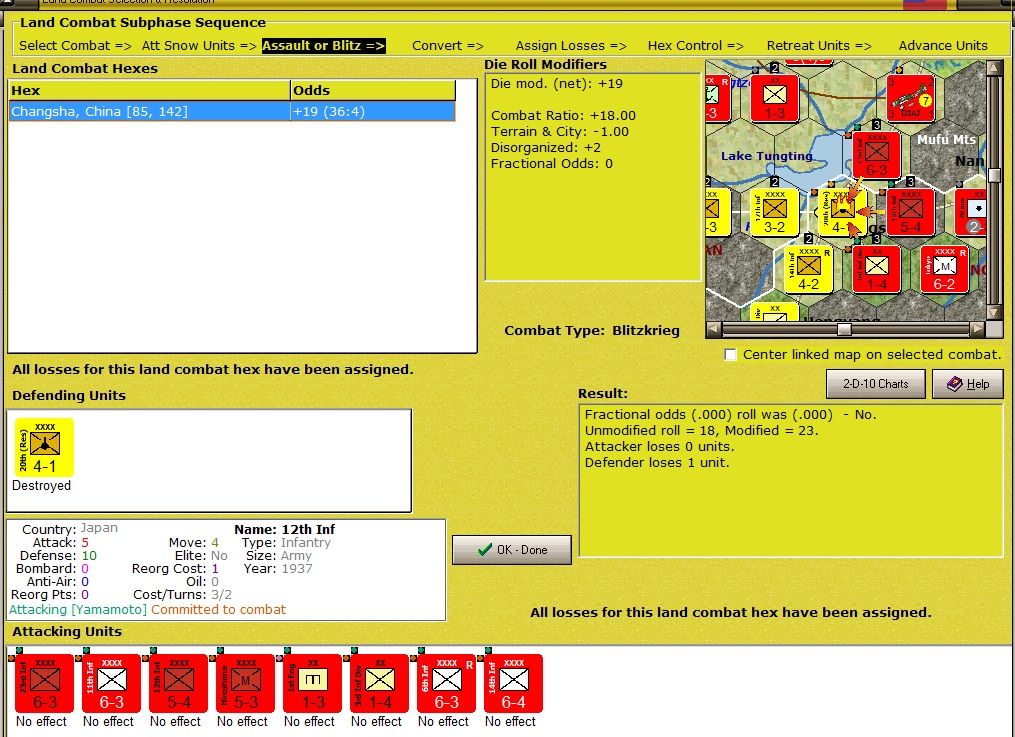Image resolution: width=1015 pixels, height=737 pixels.
Task: Select the destroyed 20th (Res) 4-1 defending unit
Action: 44,447
